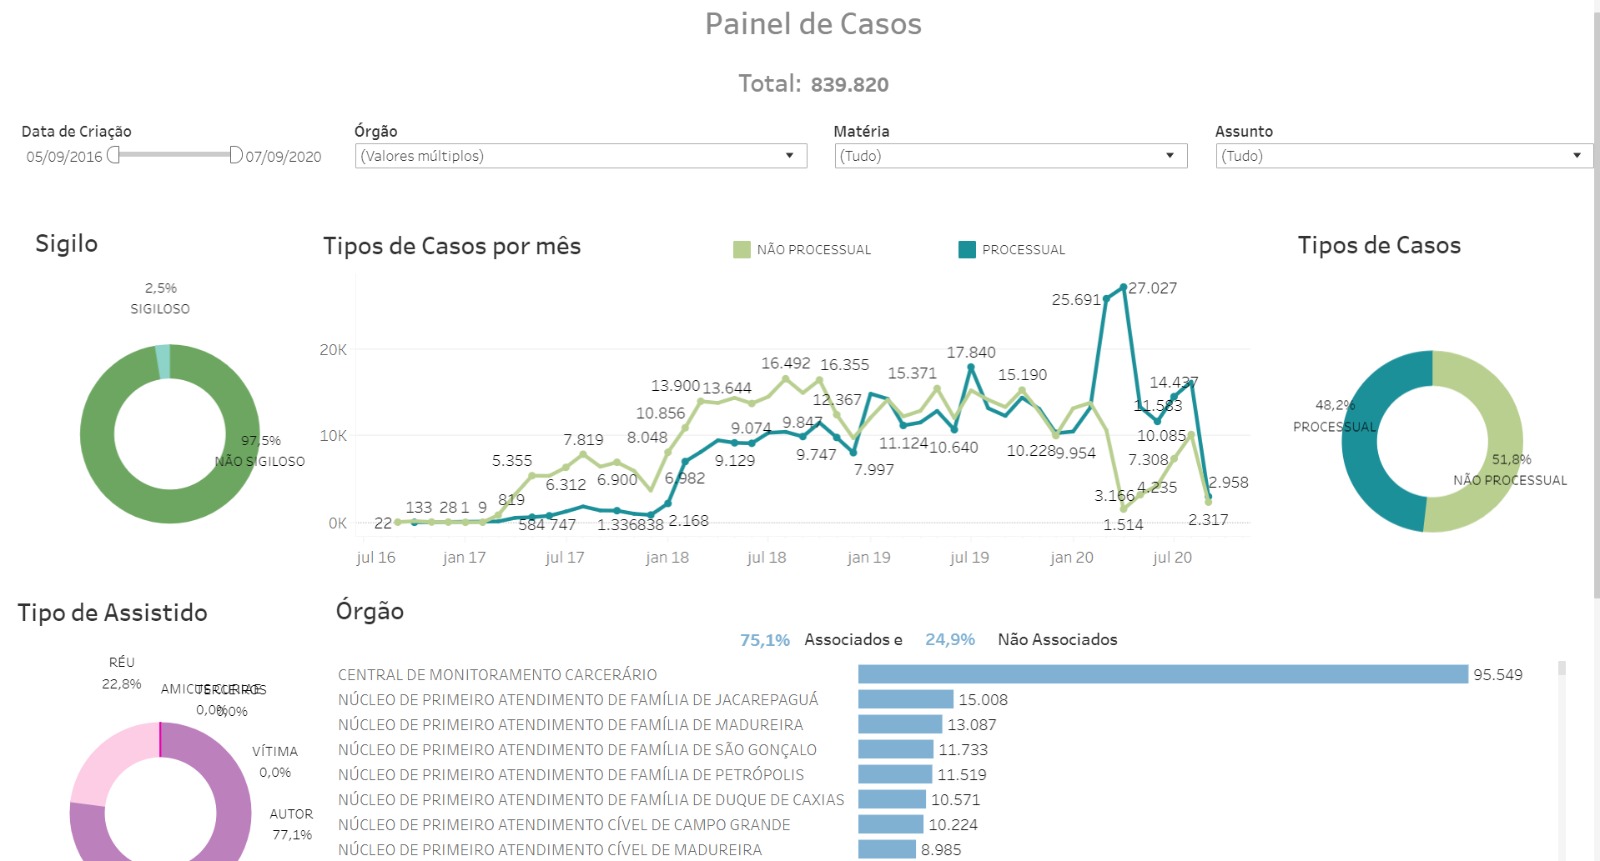Select the Central de Monitoramento Carcerário bar
The width and height of the screenshot is (1600, 861).
1162,674
